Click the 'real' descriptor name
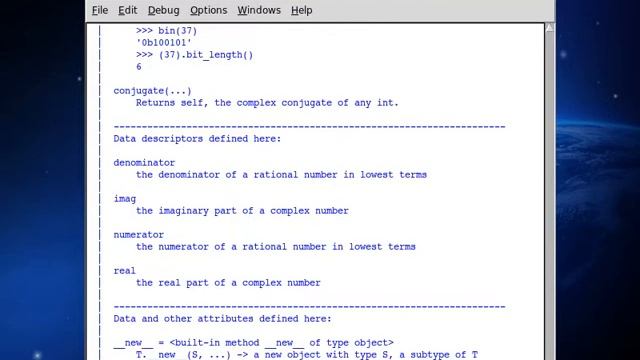This screenshot has height=360, width=640. point(124,271)
